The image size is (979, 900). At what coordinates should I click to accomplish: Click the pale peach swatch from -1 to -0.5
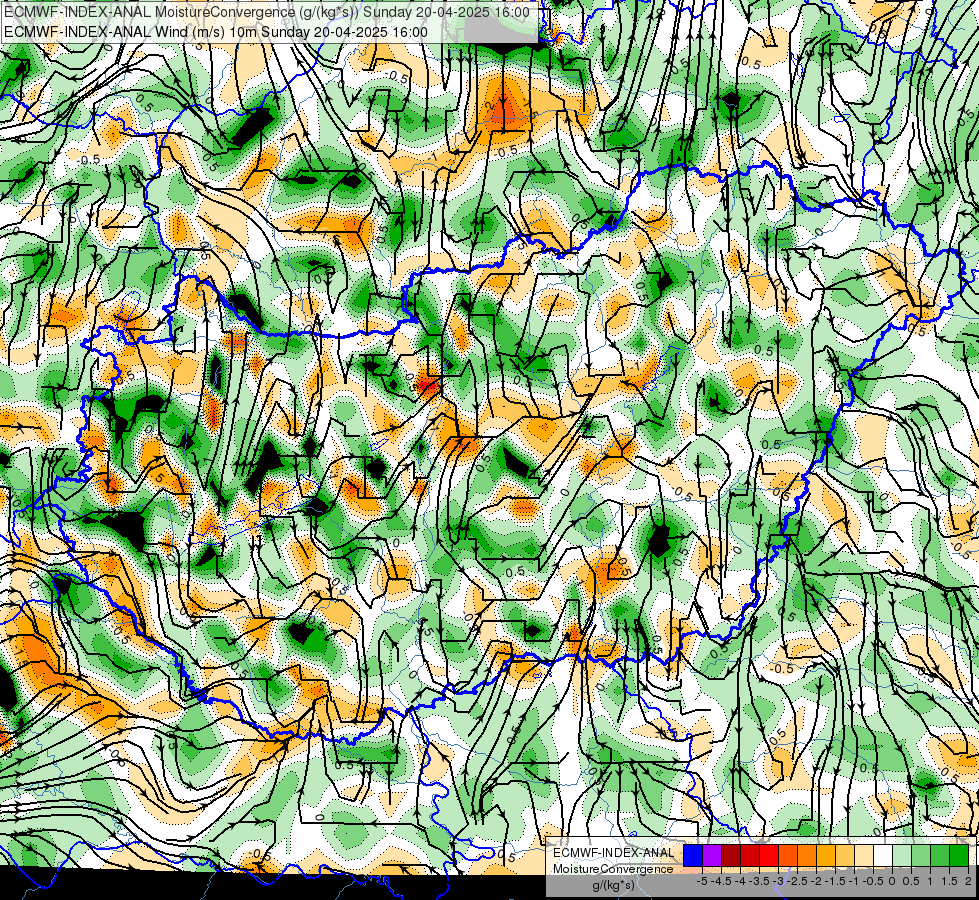[x=864, y=855]
